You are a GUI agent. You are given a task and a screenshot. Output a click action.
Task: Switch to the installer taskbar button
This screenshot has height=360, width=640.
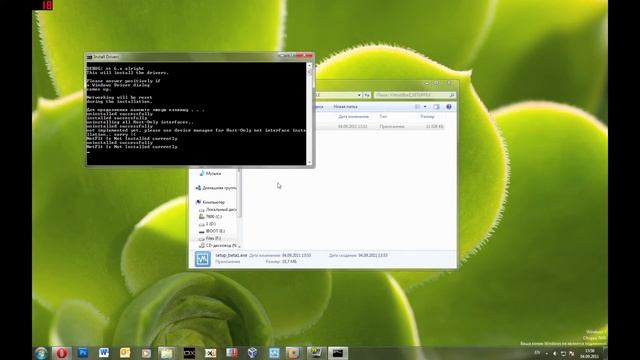316,353
